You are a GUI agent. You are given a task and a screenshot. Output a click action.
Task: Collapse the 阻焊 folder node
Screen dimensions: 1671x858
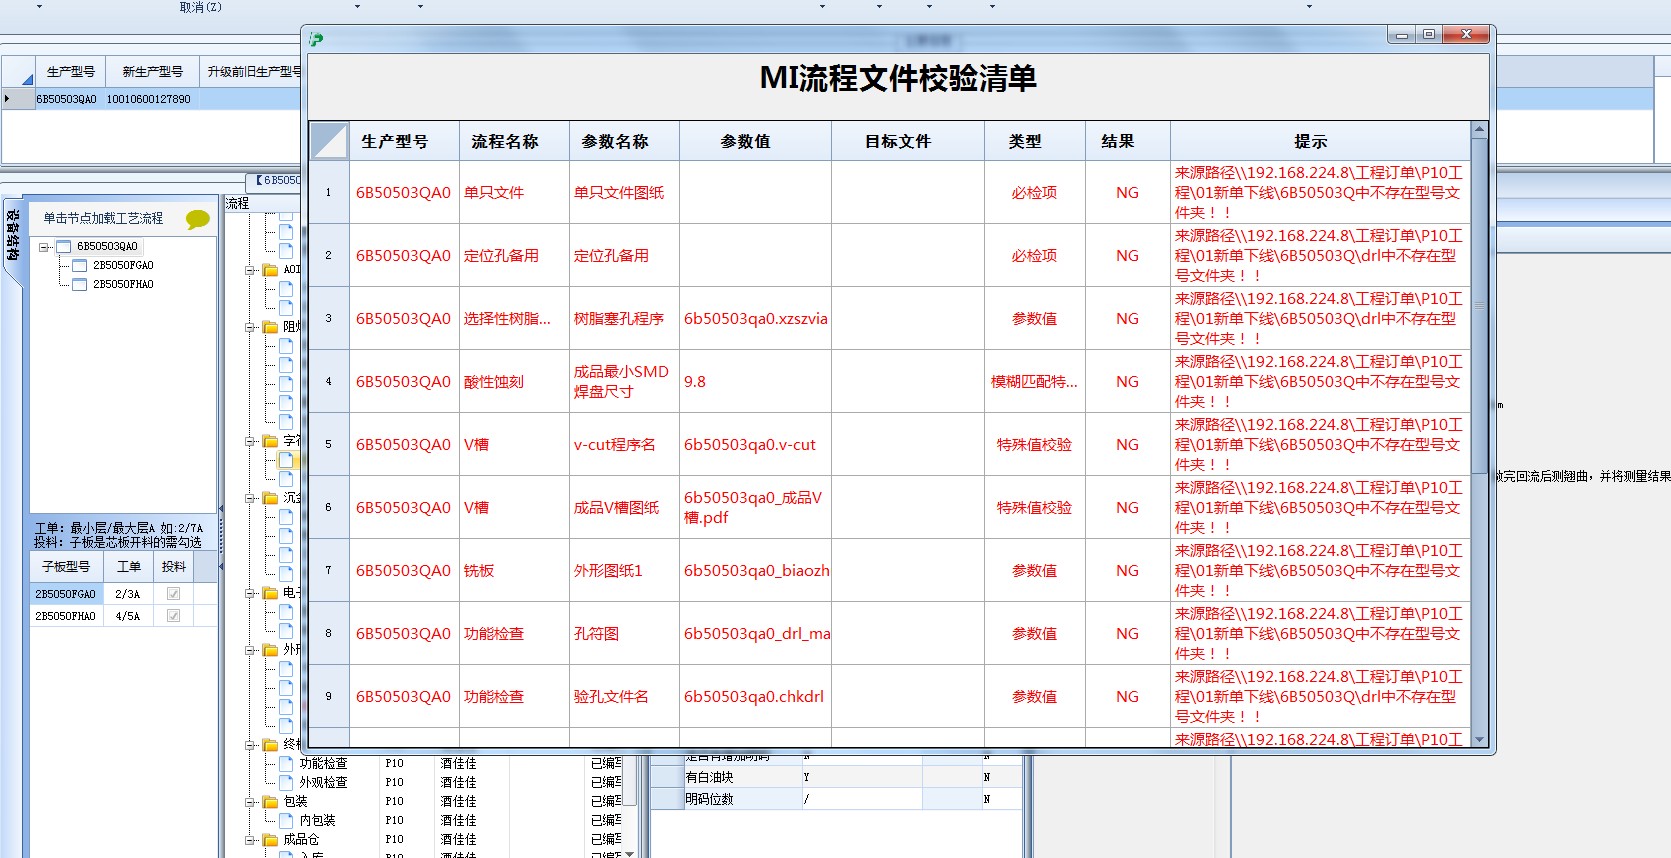(250, 327)
